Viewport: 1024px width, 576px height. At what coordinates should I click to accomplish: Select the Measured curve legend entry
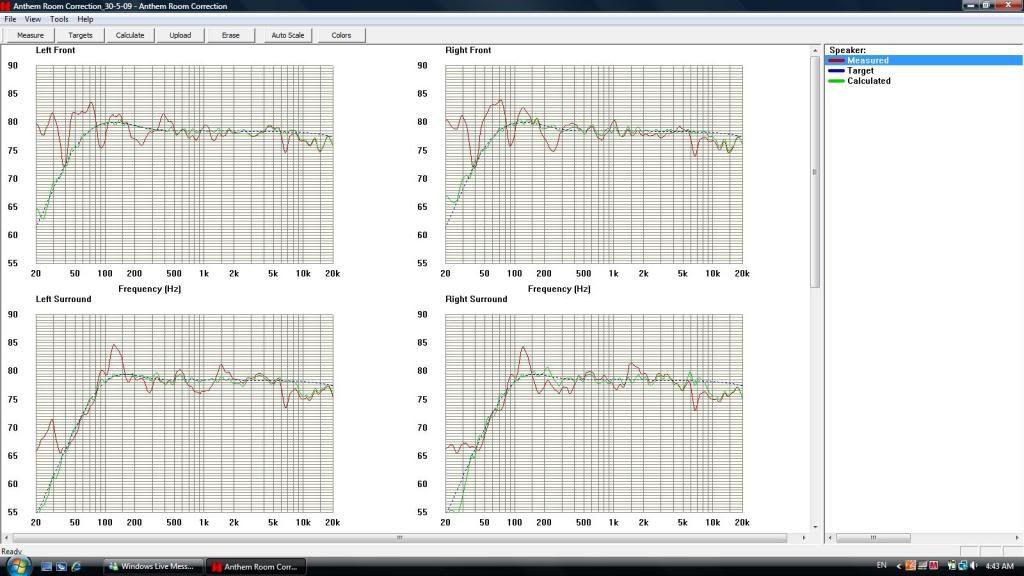click(867, 61)
